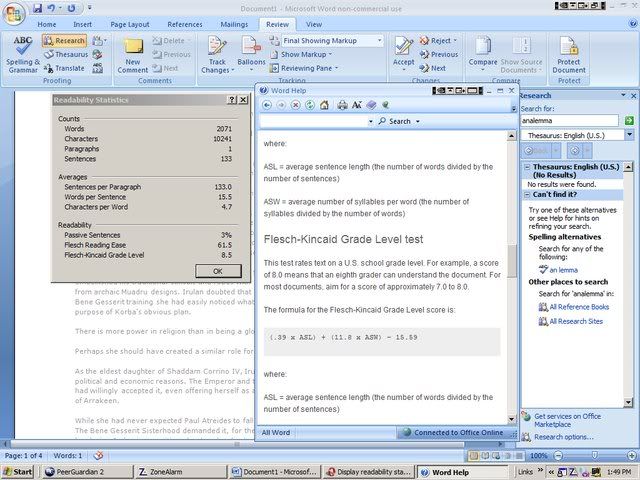The height and width of the screenshot is (480, 640).
Task: Click the Windows Start button
Action: pyautogui.click(x=17, y=472)
